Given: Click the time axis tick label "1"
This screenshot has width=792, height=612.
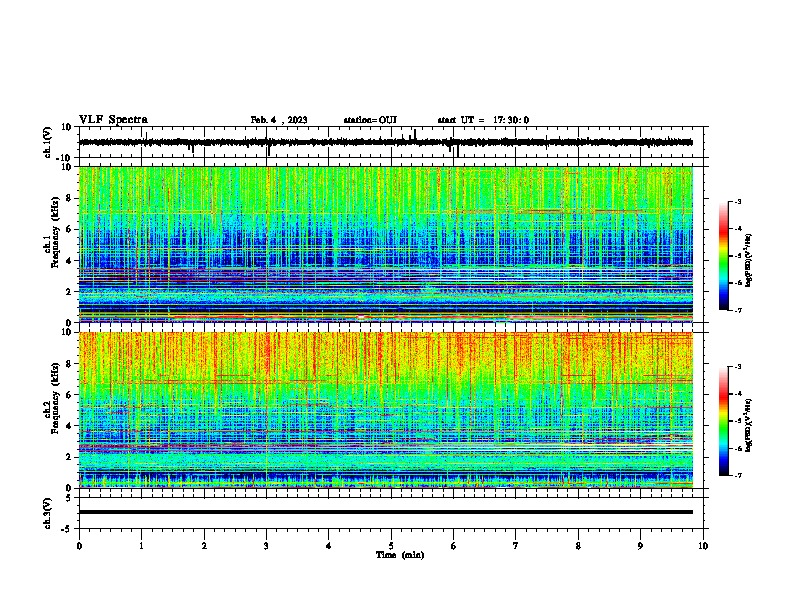Looking at the screenshot, I should (x=142, y=546).
